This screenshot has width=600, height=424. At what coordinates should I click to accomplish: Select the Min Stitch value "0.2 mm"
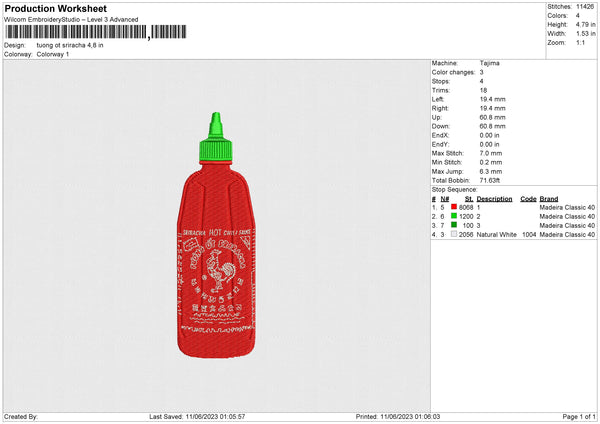pyautogui.click(x=491, y=162)
